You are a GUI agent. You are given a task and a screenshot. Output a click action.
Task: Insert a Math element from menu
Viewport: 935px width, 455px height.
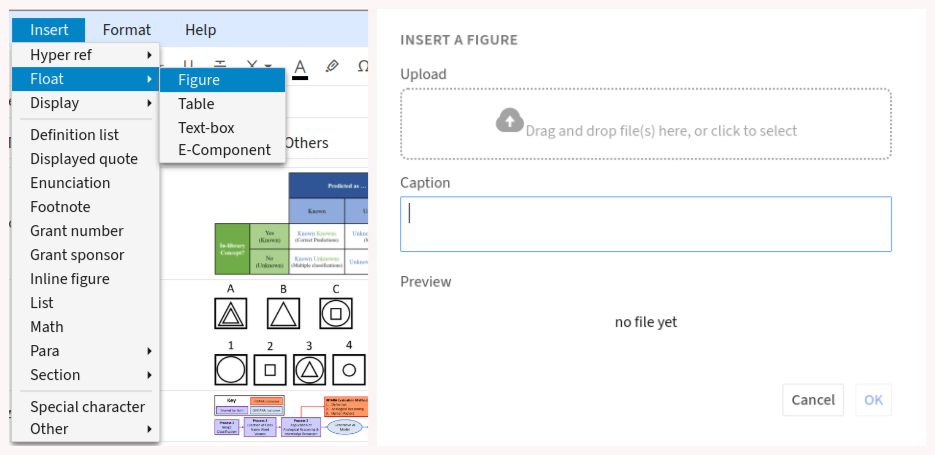pos(47,327)
